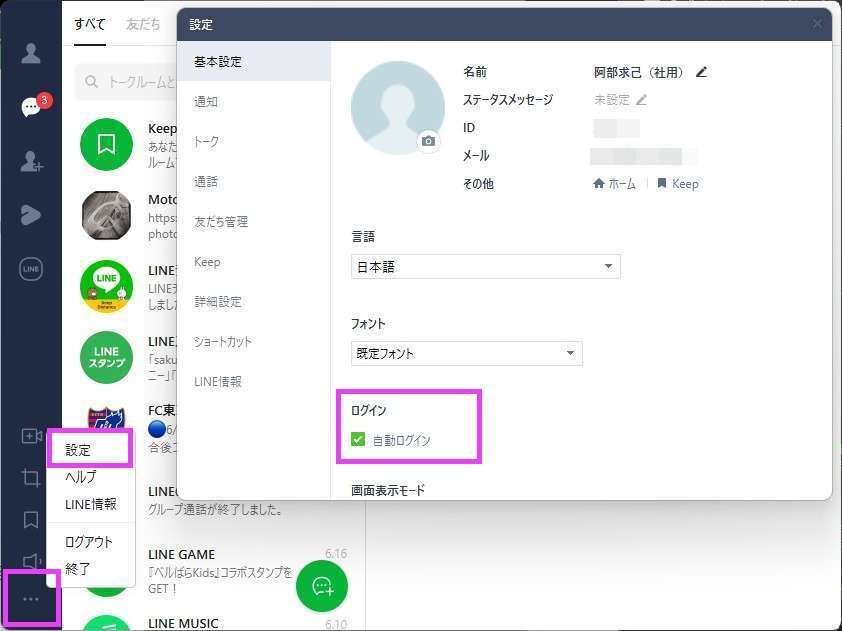Viewport: 842px width, 631px height.
Task: Select 基本設定 in settings sidebar
Action: (253, 62)
